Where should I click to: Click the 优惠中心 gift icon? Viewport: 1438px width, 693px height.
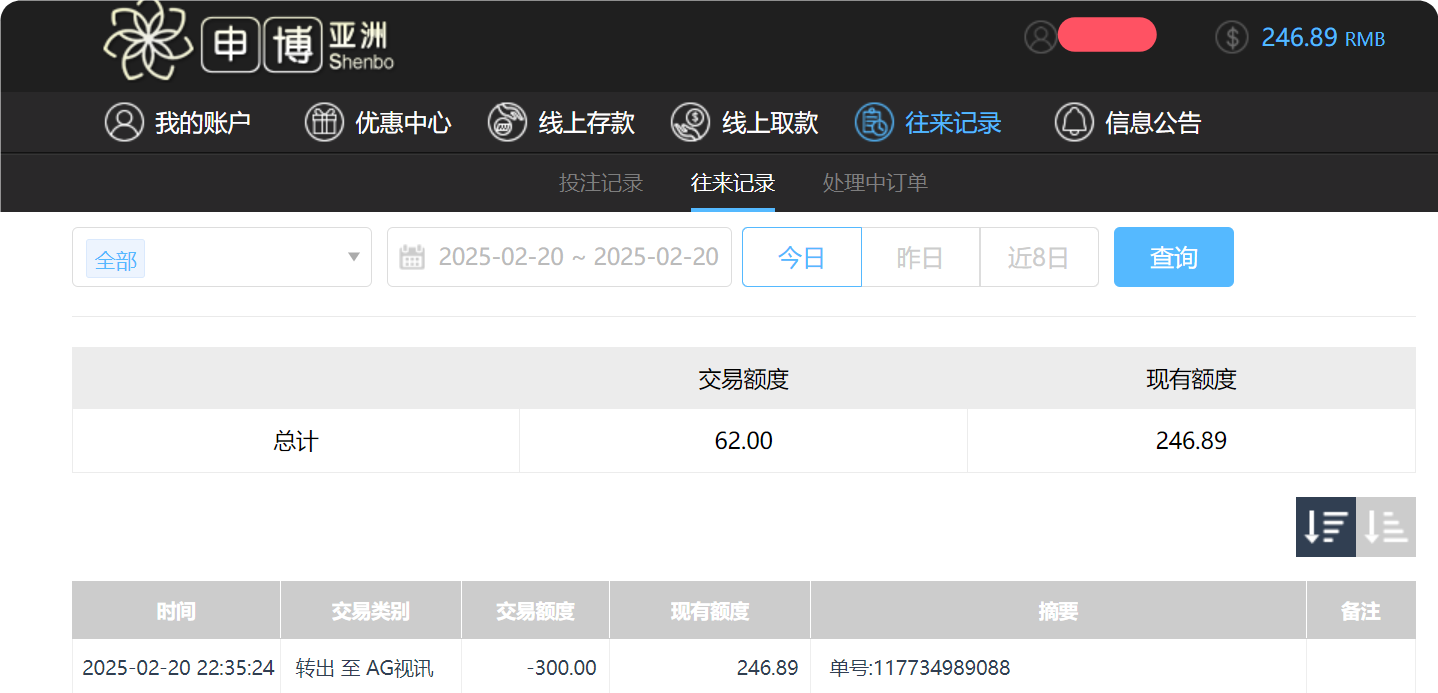click(x=324, y=122)
